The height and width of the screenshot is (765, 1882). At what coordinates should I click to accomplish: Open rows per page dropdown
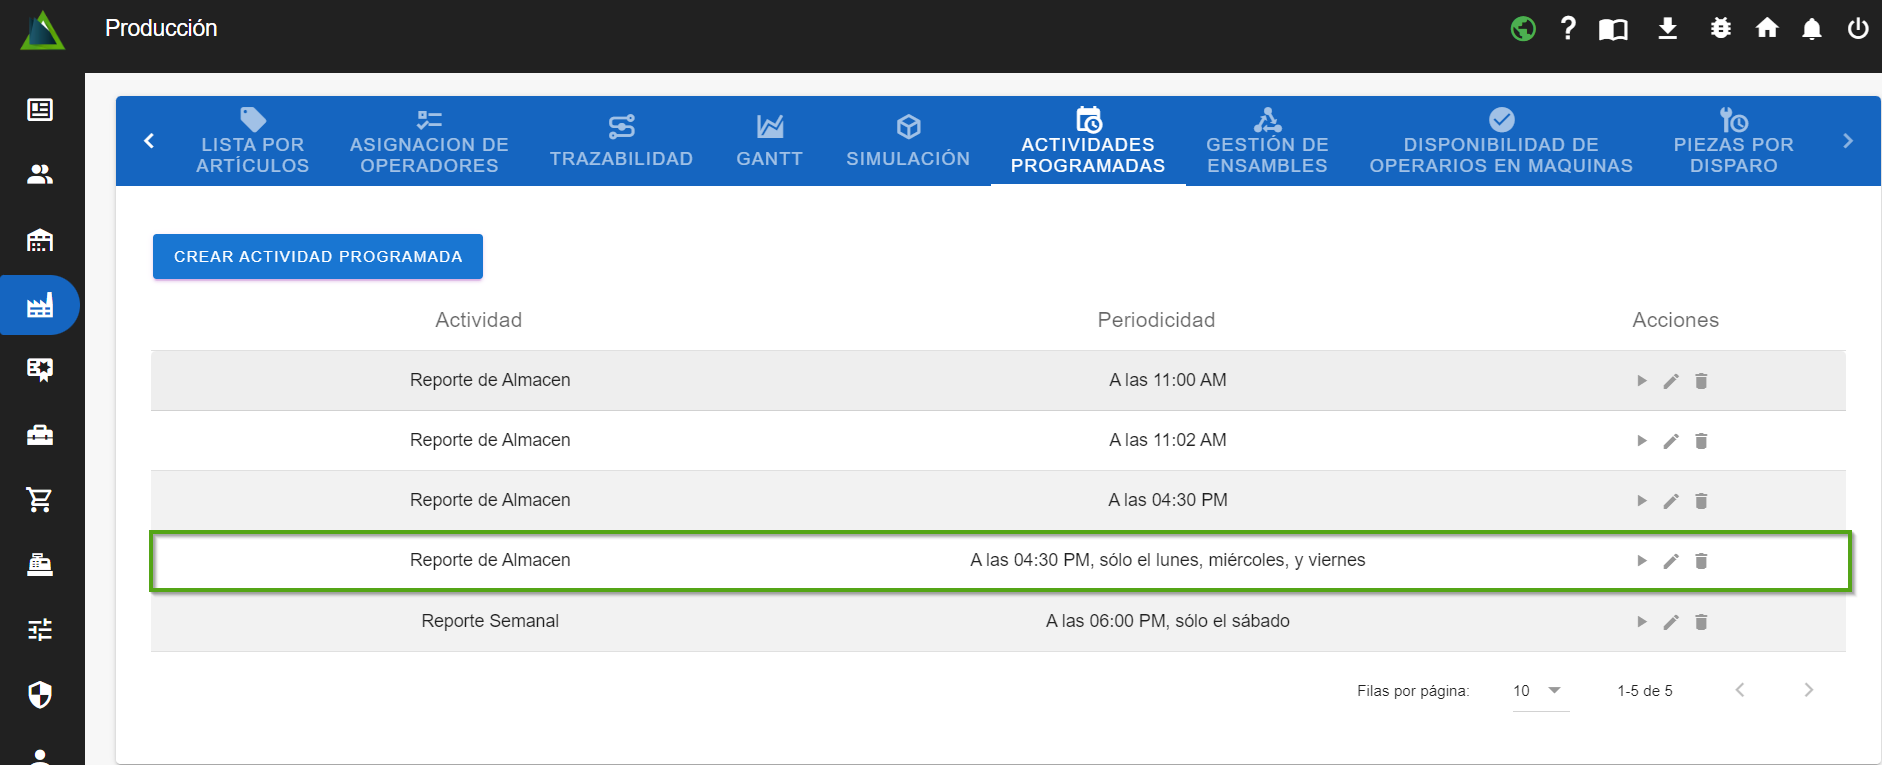[x=1540, y=691]
